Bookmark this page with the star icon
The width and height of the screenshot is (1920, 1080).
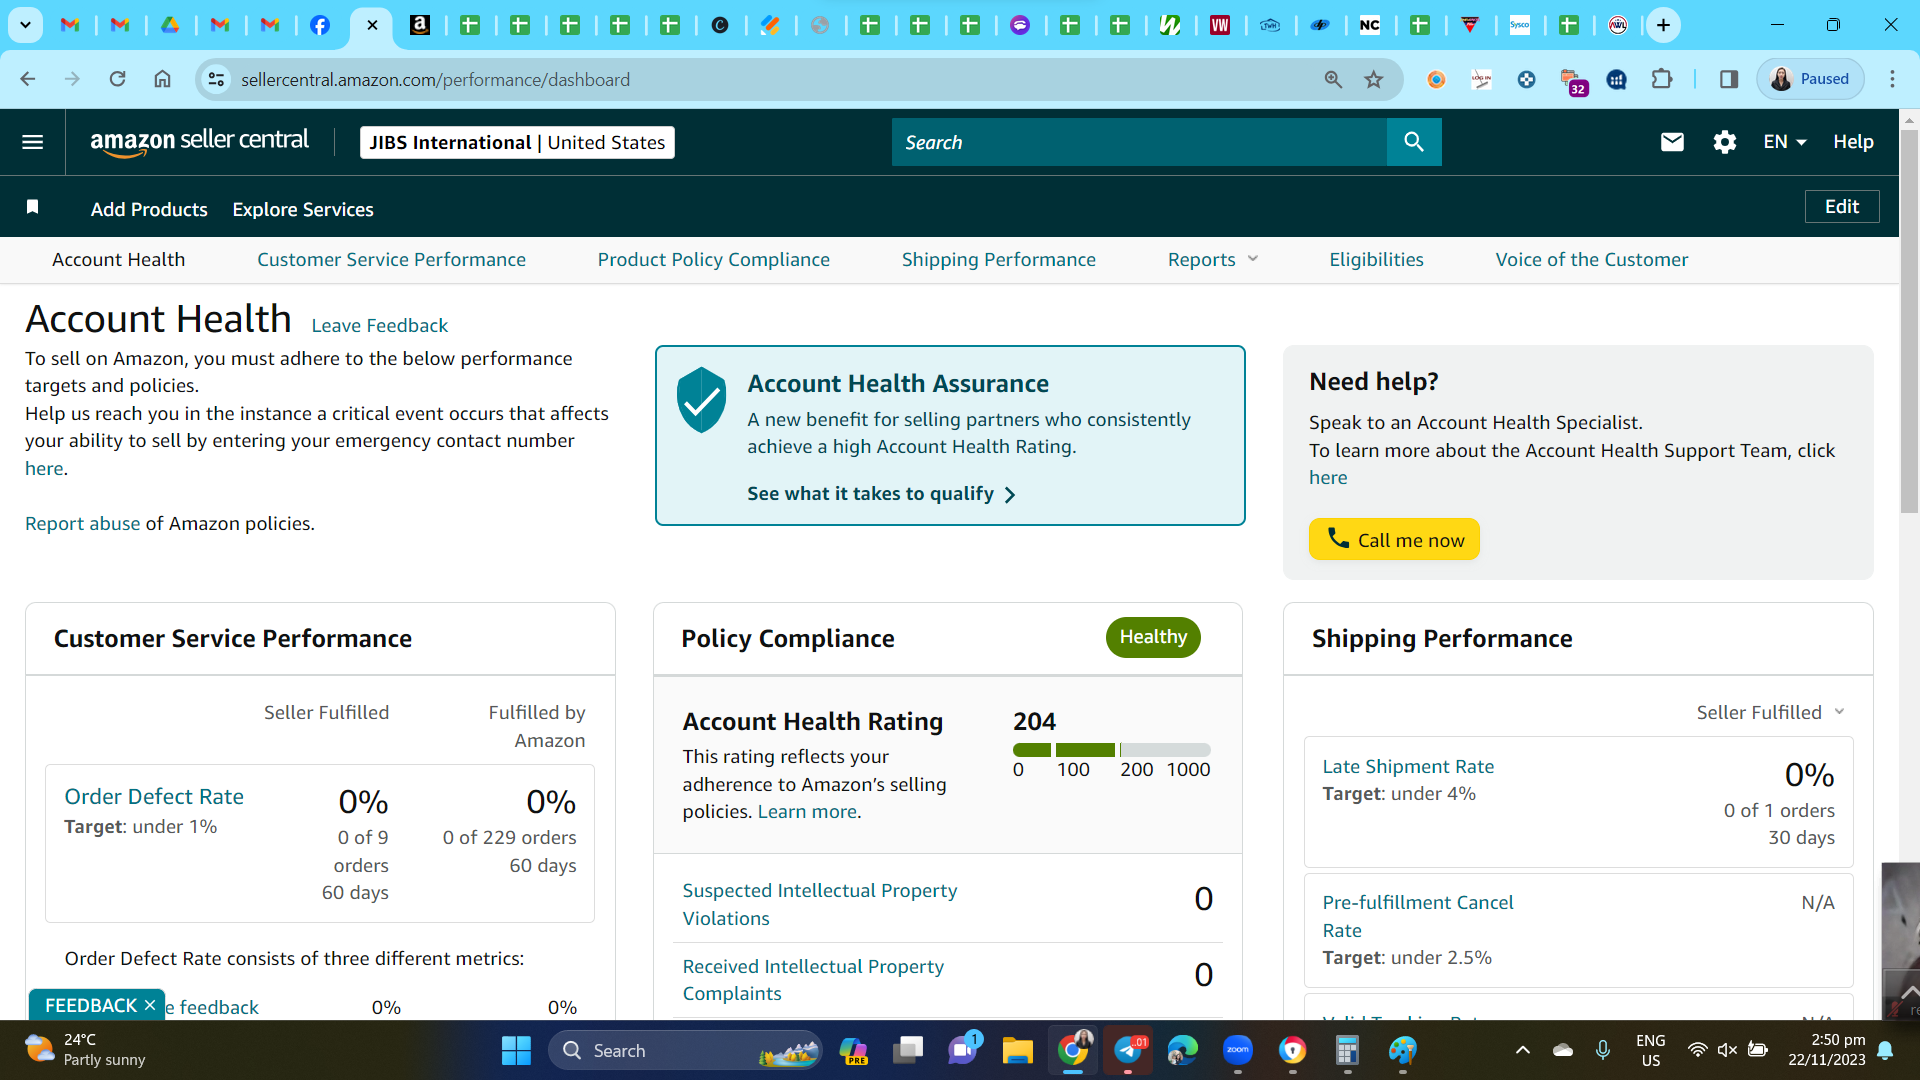click(1374, 79)
